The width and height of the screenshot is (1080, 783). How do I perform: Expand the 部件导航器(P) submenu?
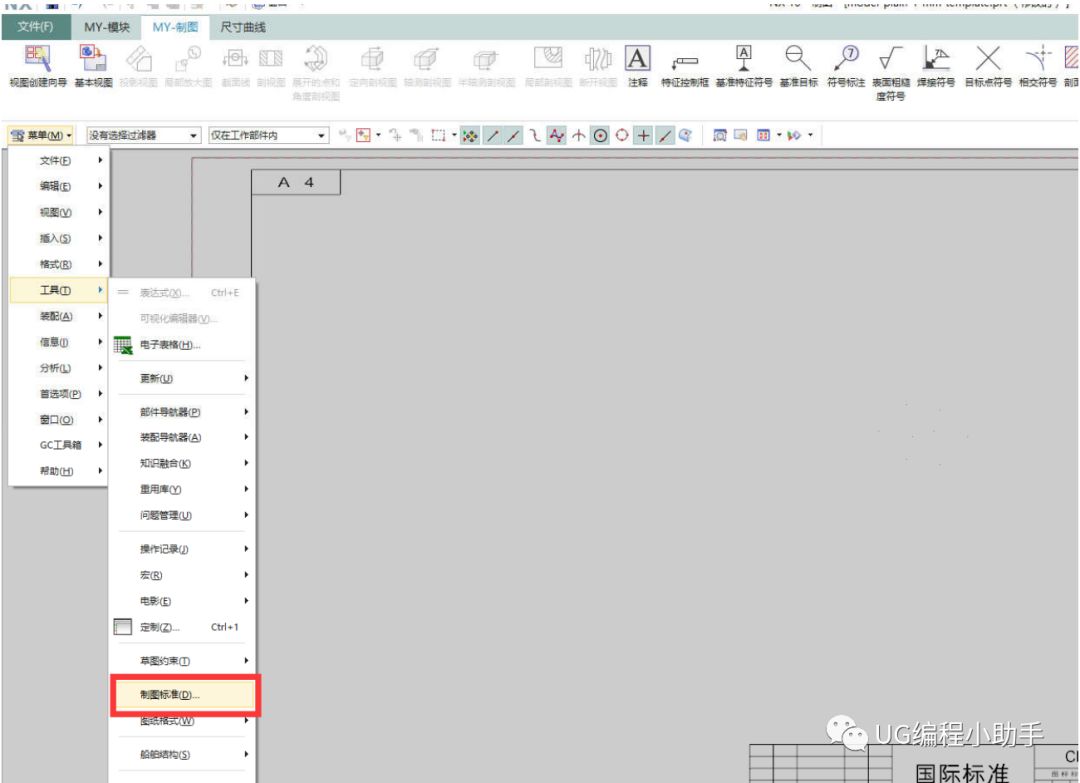(183, 412)
